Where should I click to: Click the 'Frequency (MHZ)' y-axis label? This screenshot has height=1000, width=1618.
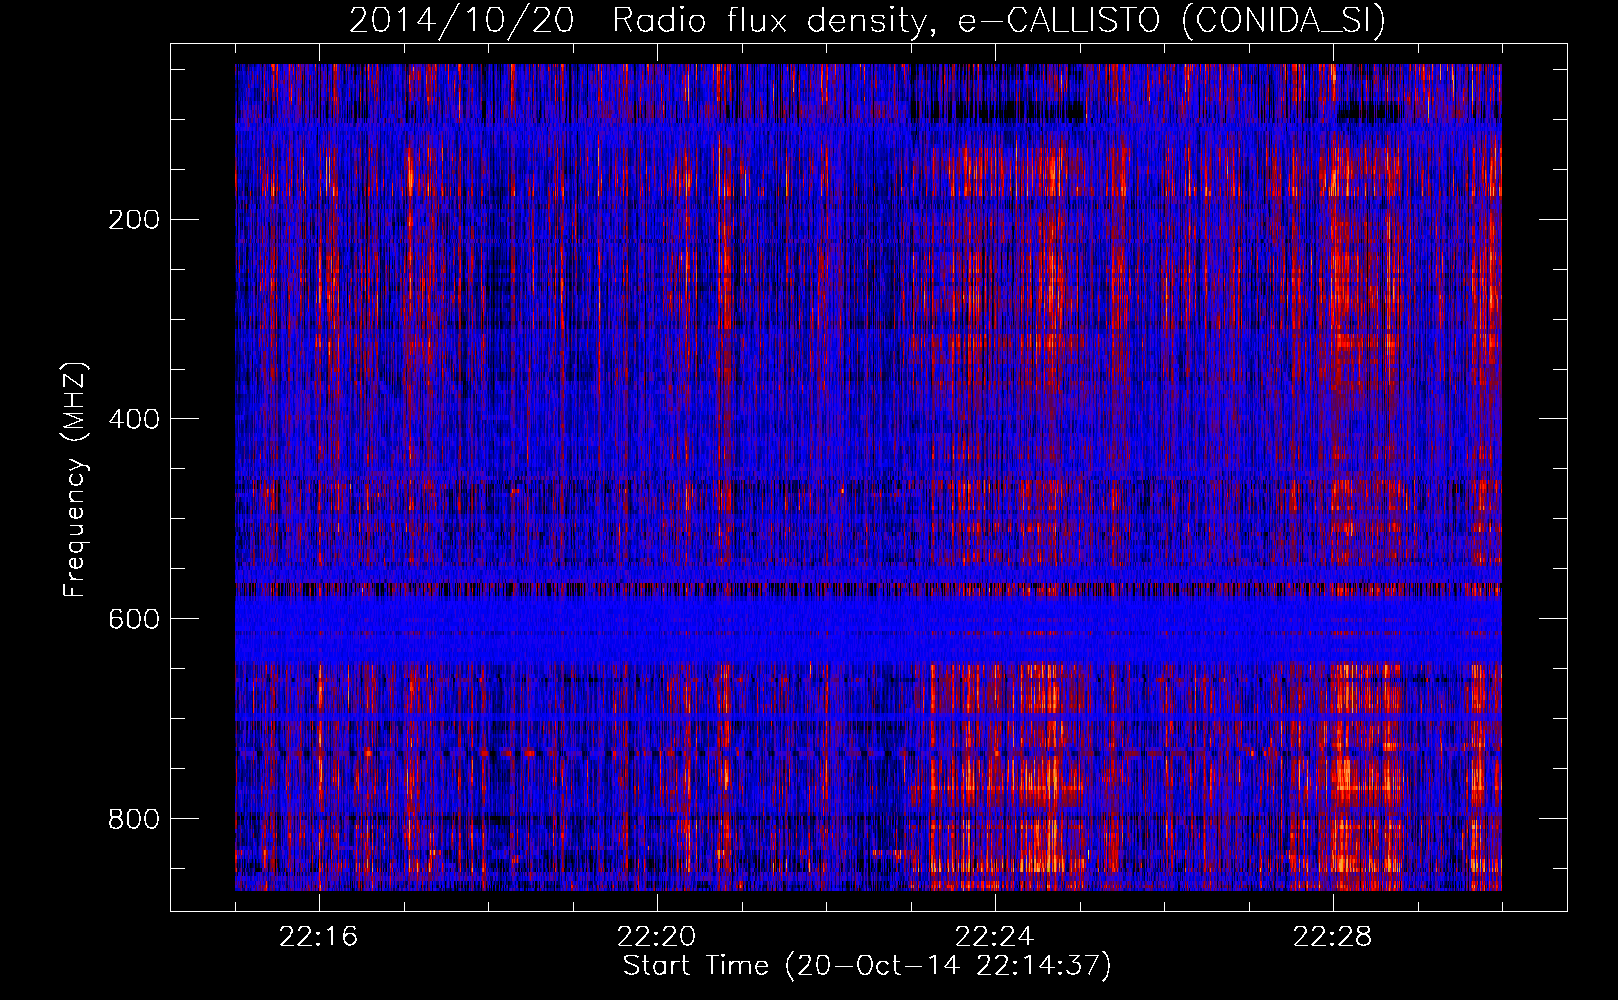point(75,480)
